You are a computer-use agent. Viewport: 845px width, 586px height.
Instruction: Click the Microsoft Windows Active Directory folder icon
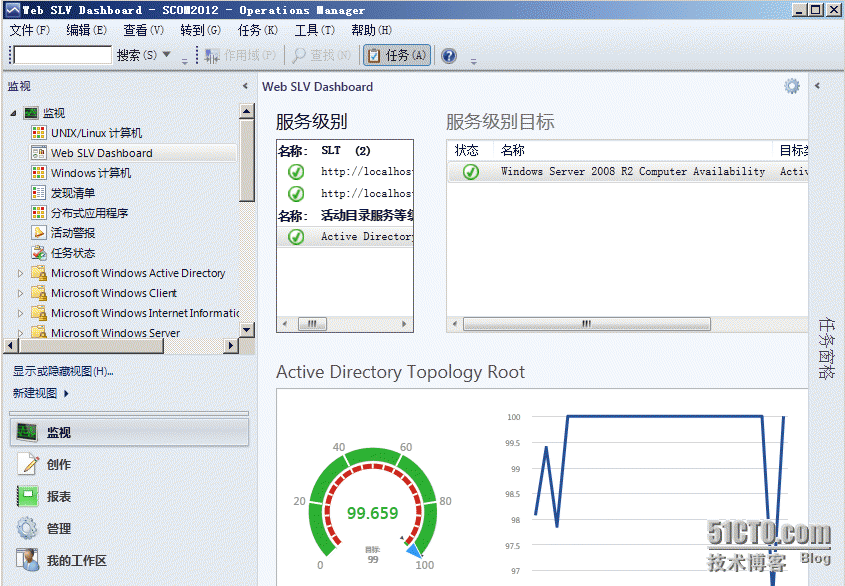coord(38,273)
